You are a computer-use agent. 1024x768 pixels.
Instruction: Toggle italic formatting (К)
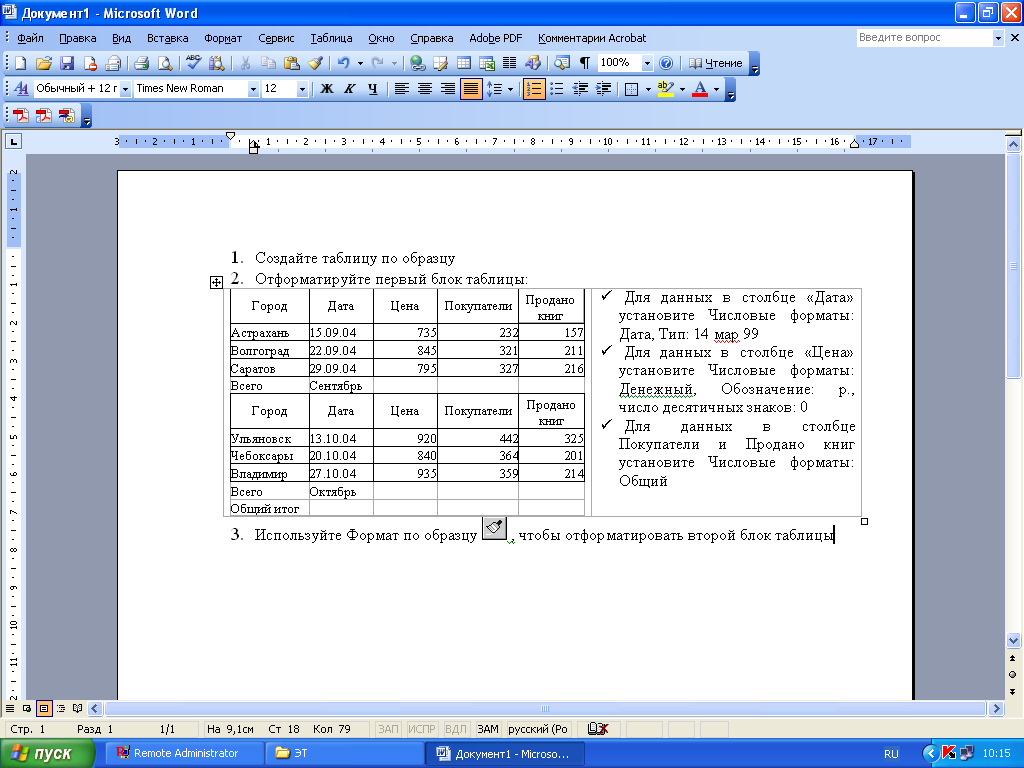point(349,89)
